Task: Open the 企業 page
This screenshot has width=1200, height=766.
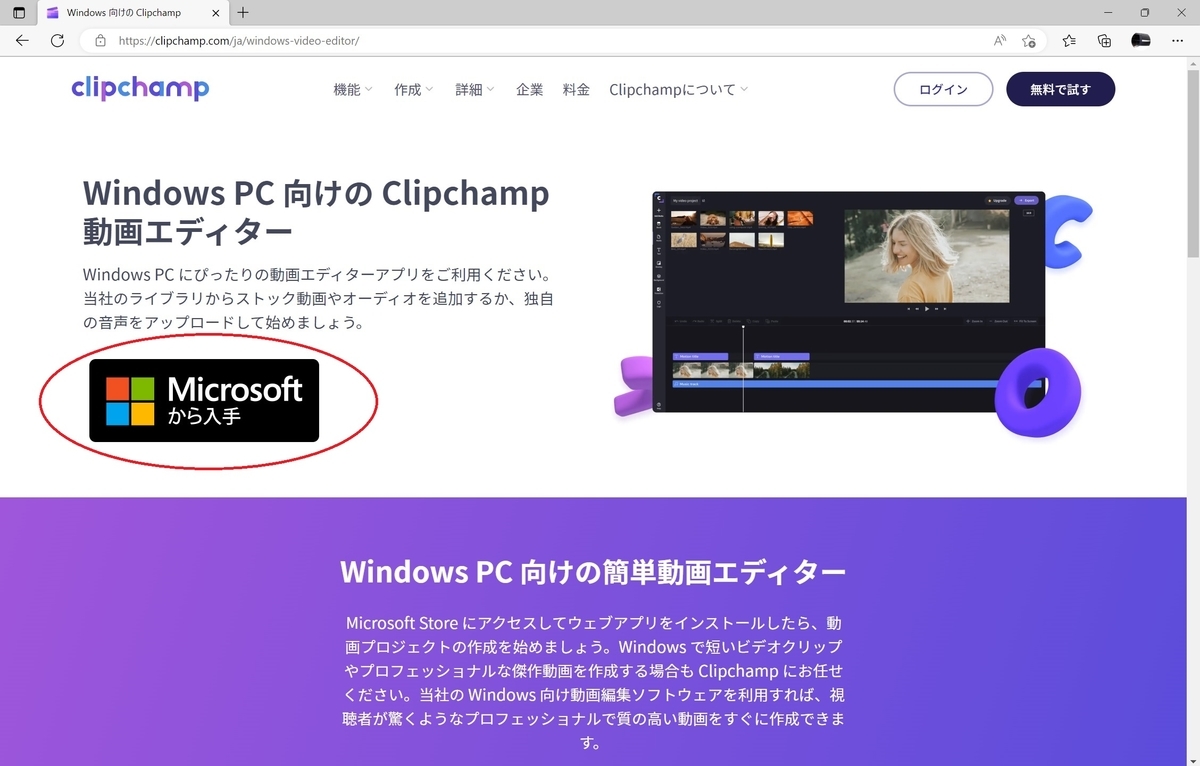Action: tap(530, 89)
